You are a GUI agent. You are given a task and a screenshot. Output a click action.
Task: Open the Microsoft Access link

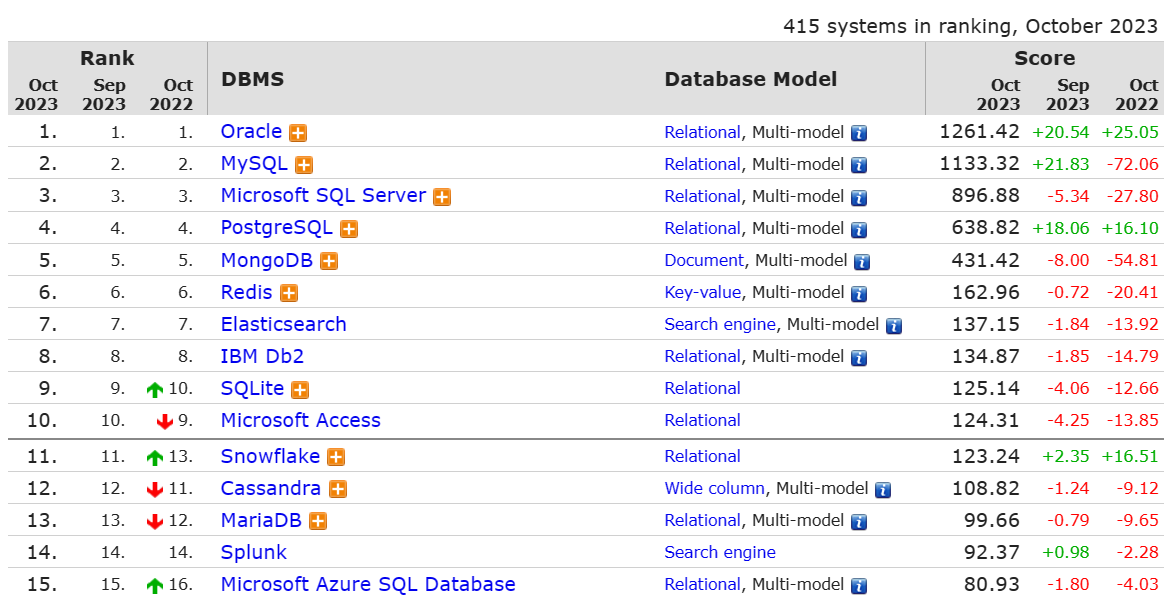pos(300,420)
